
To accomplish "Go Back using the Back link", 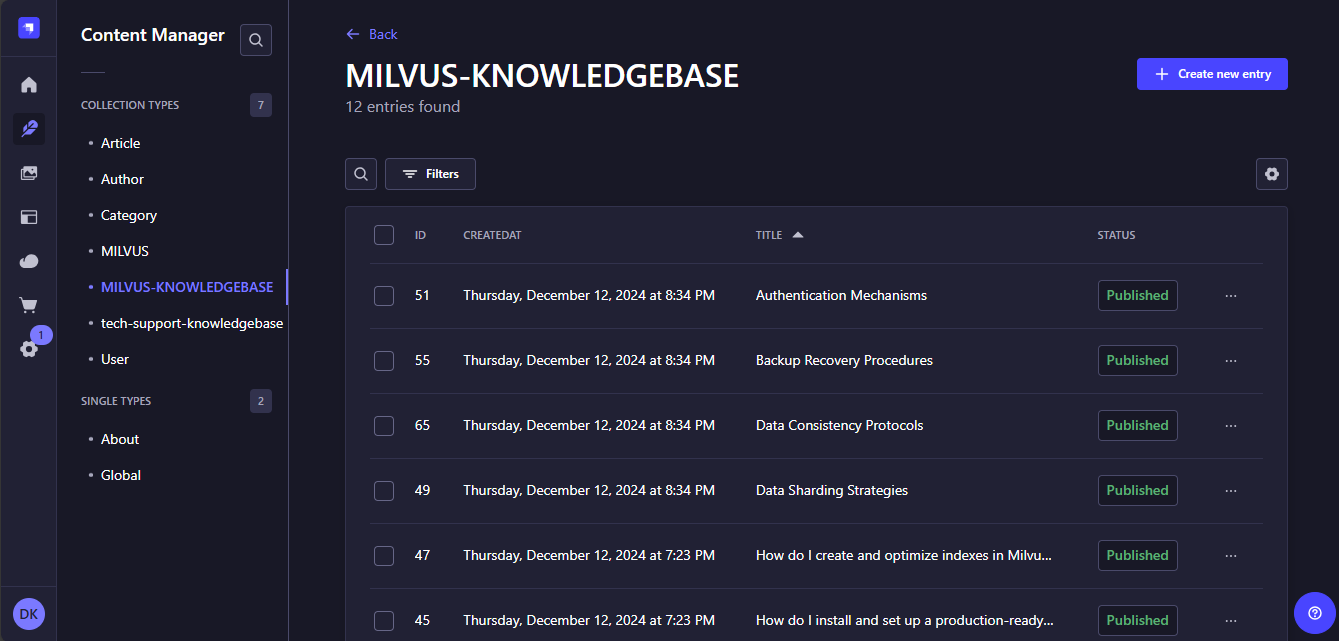I will [372, 34].
